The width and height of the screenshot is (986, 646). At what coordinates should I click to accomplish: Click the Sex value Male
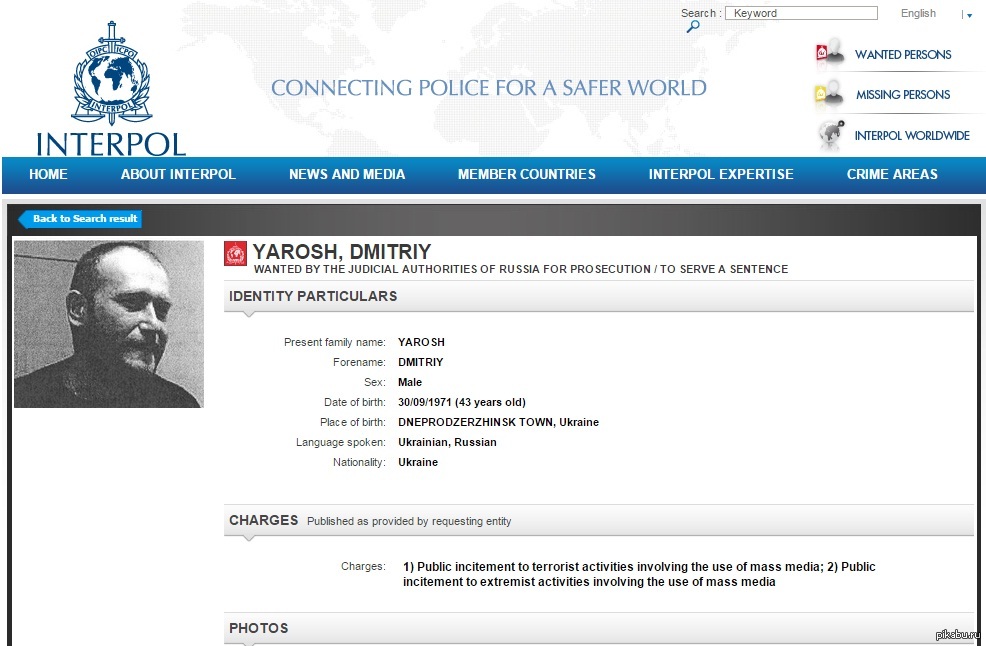click(x=410, y=382)
